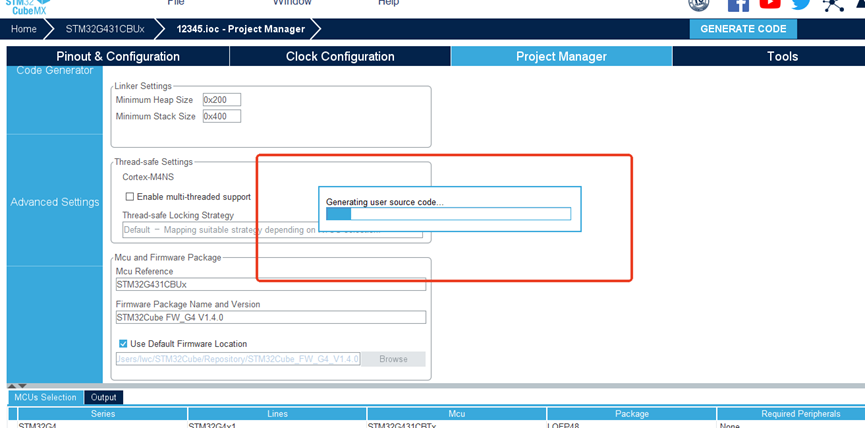The width and height of the screenshot is (865, 428).
Task: Open the Thread-safe Locking Strategy dropdown
Action: [x=272, y=230]
